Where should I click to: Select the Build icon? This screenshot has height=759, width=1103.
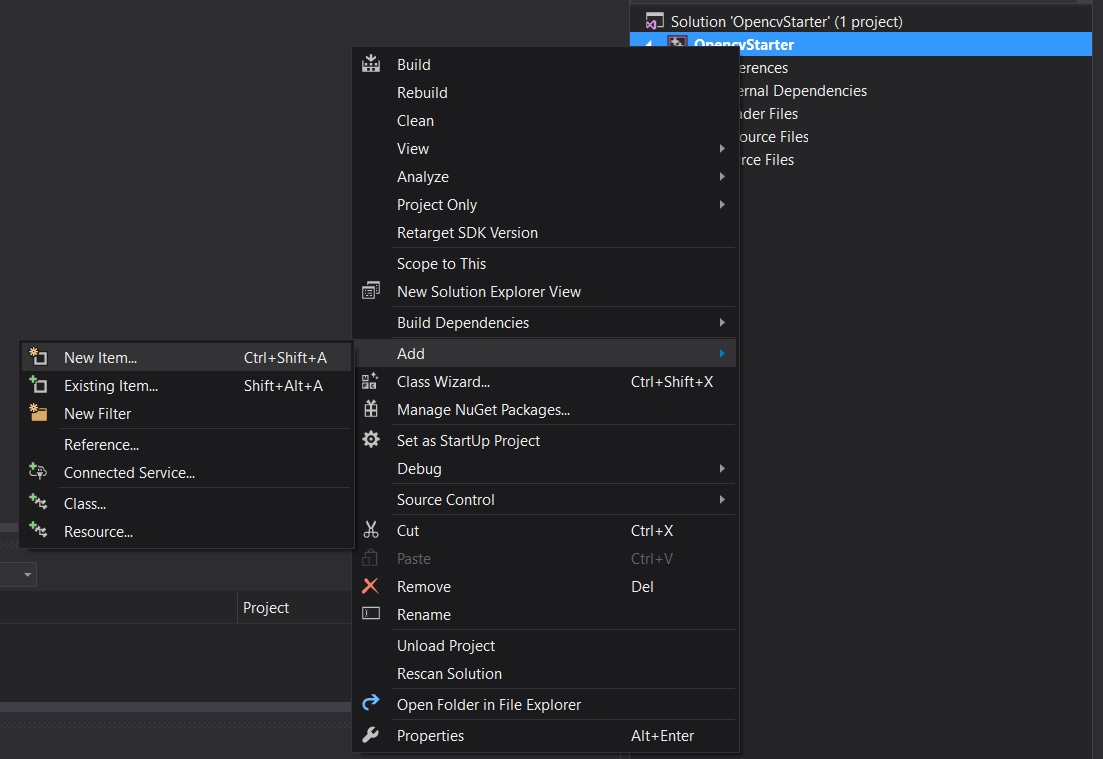371,63
